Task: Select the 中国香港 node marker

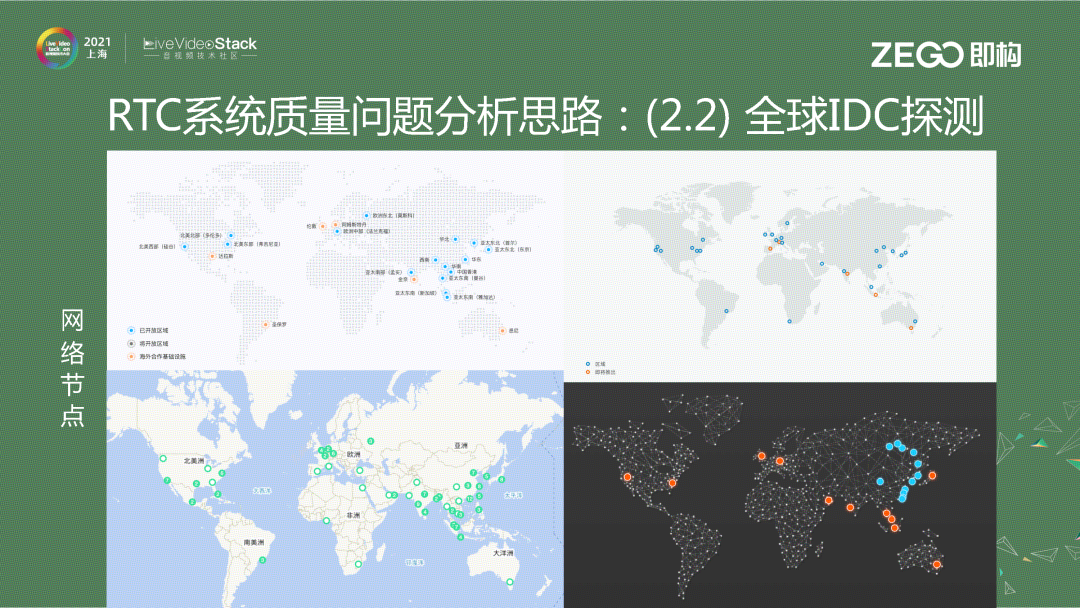Action: tap(451, 272)
